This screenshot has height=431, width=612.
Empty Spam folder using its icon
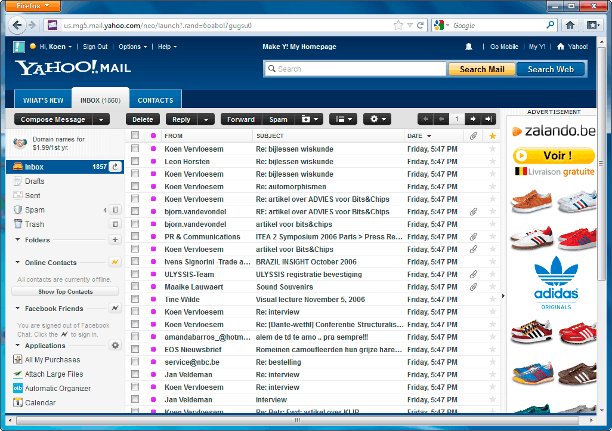(x=115, y=210)
